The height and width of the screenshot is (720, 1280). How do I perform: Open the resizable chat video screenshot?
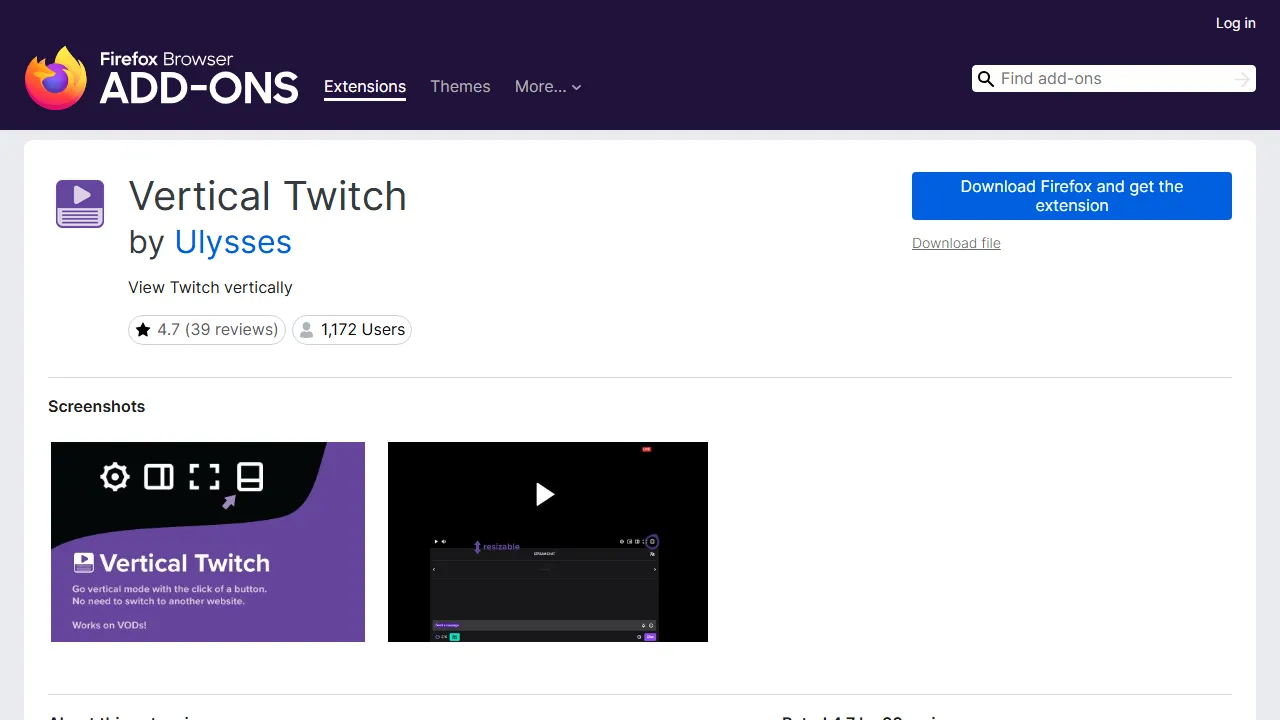547,541
